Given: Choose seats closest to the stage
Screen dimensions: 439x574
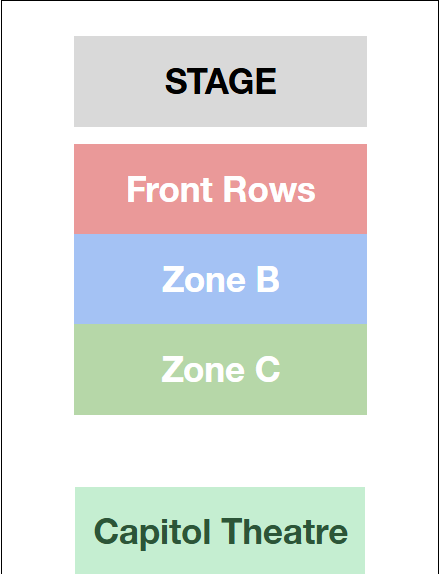Looking at the screenshot, I should click(x=220, y=189).
